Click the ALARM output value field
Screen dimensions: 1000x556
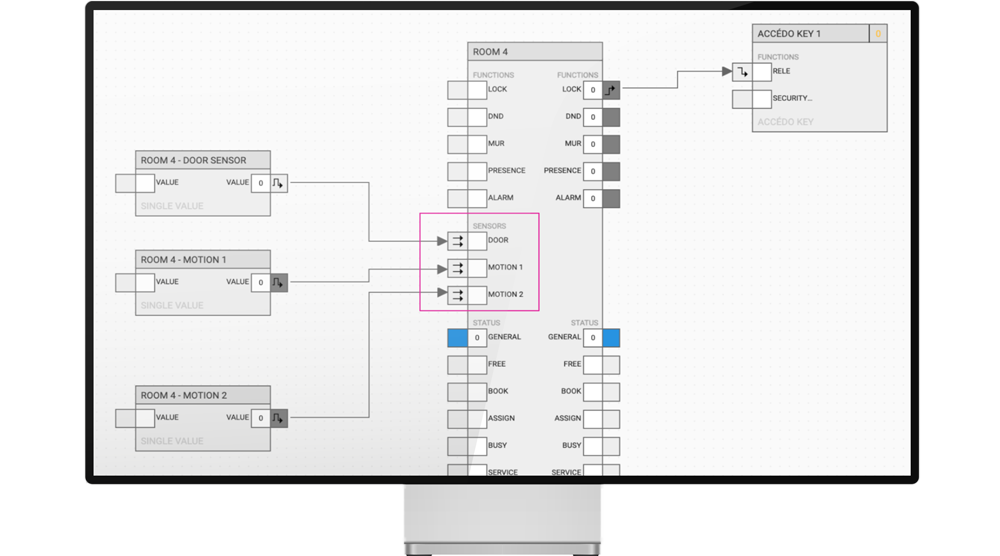pos(593,198)
